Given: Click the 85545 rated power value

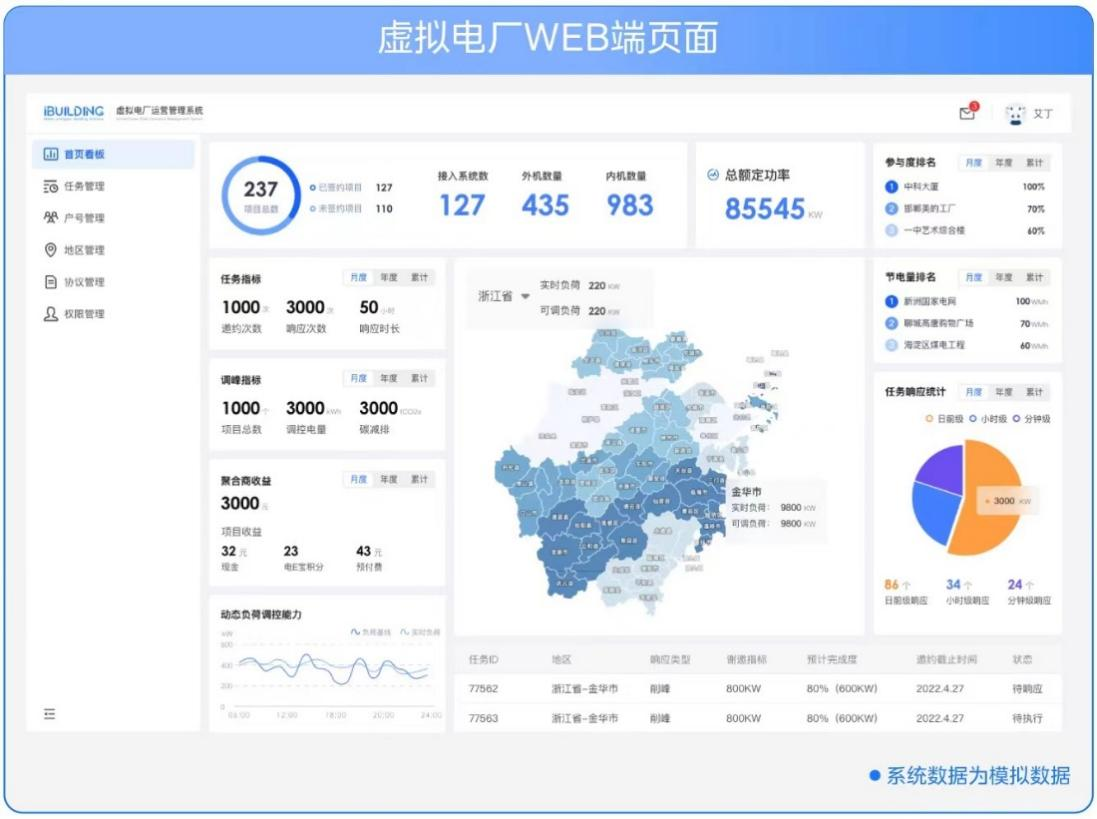Looking at the screenshot, I should point(765,208).
